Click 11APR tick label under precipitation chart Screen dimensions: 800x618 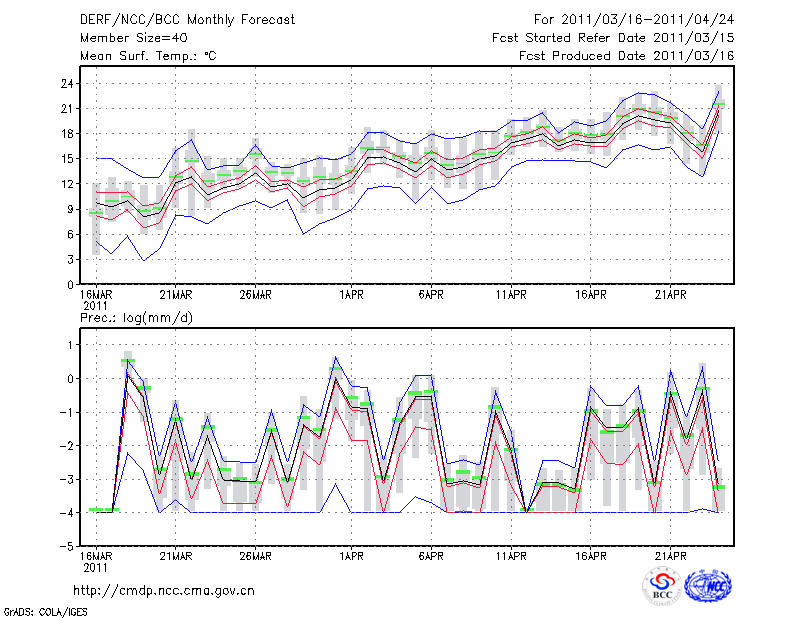pyautogui.click(x=511, y=556)
